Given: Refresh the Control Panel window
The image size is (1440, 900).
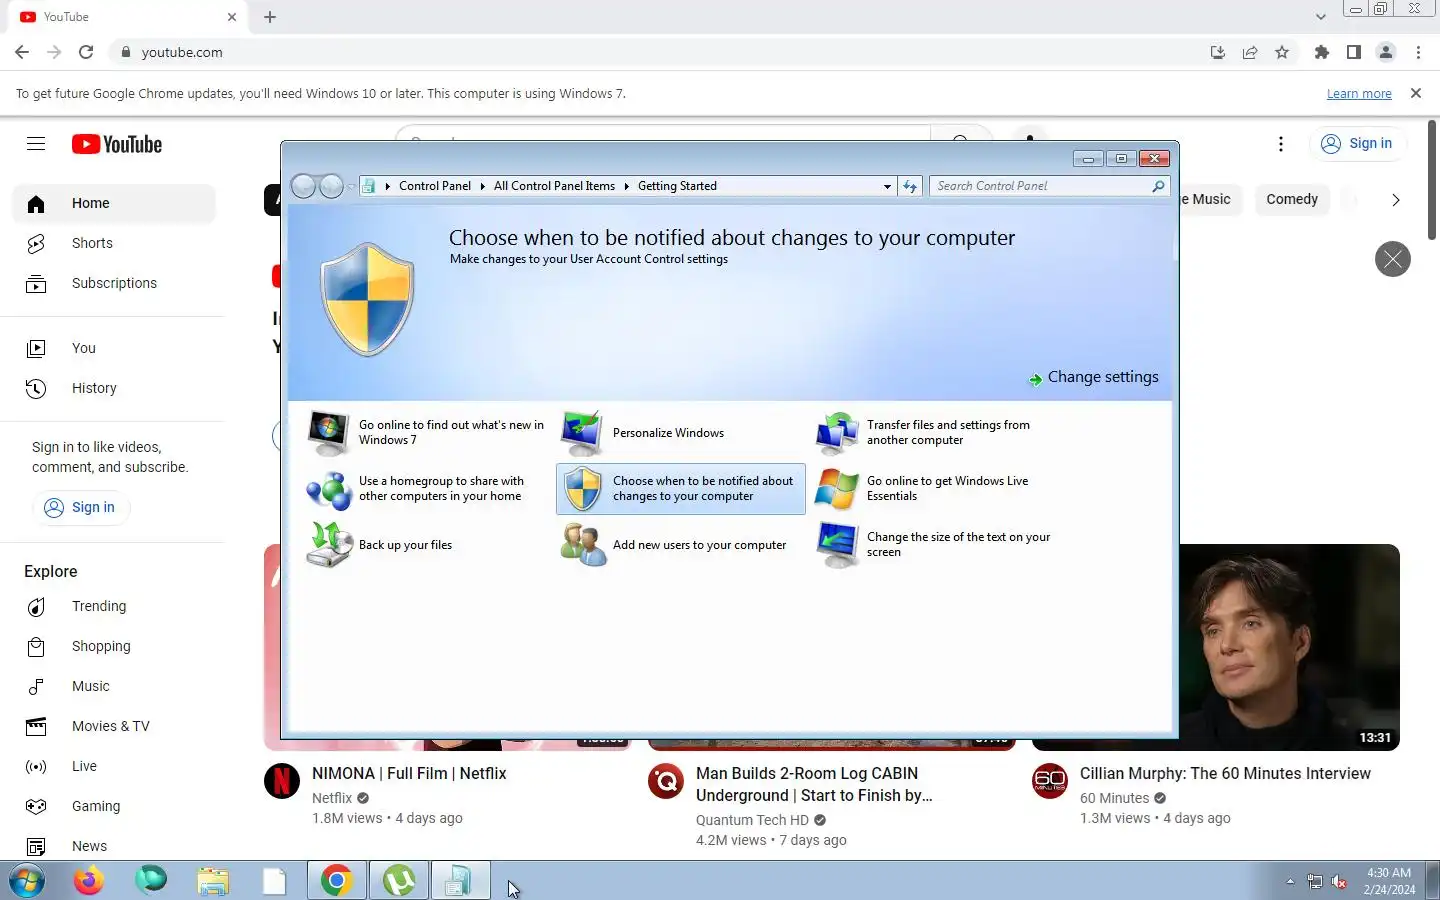Looking at the screenshot, I should click(x=910, y=186).
